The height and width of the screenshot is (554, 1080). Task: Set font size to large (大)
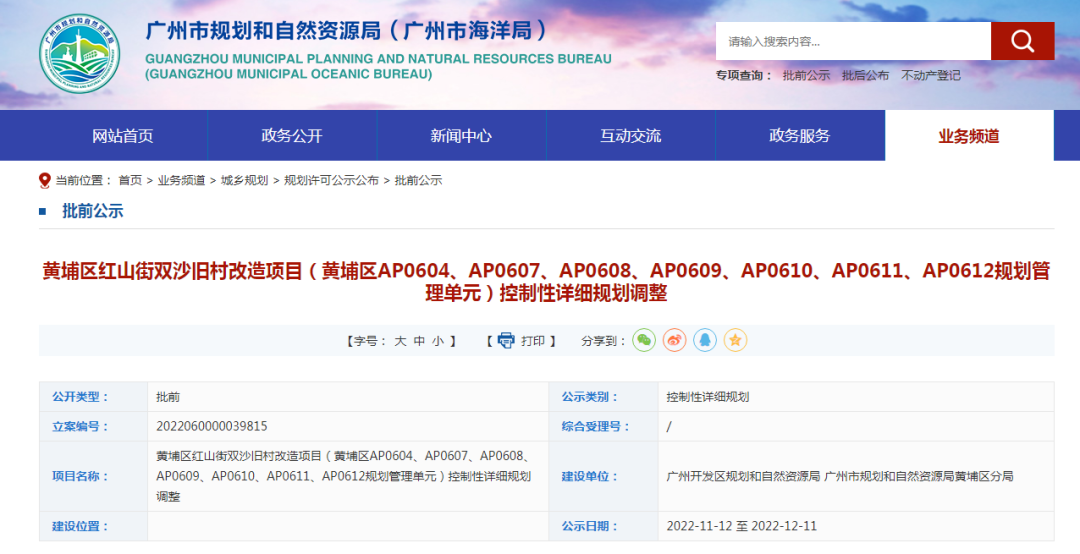(400, 341)
